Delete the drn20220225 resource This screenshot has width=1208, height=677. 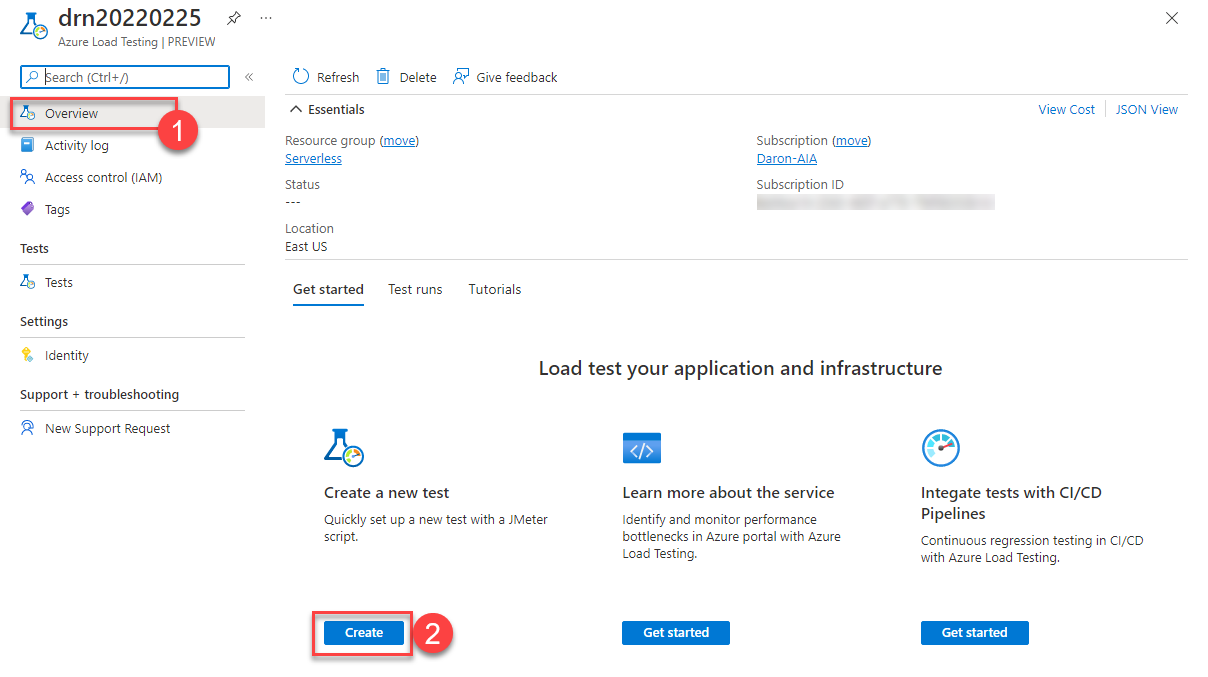(406, 76)
